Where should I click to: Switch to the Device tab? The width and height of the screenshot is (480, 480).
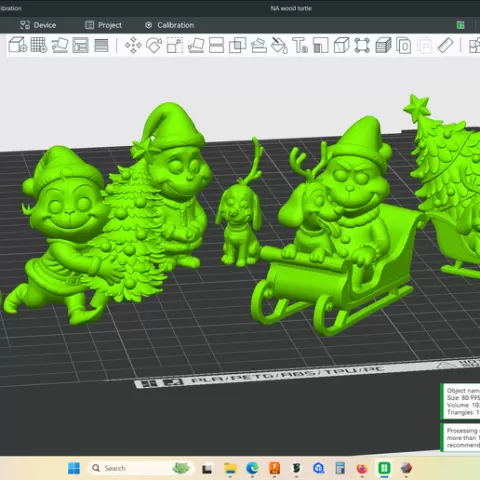pos(38,25)
